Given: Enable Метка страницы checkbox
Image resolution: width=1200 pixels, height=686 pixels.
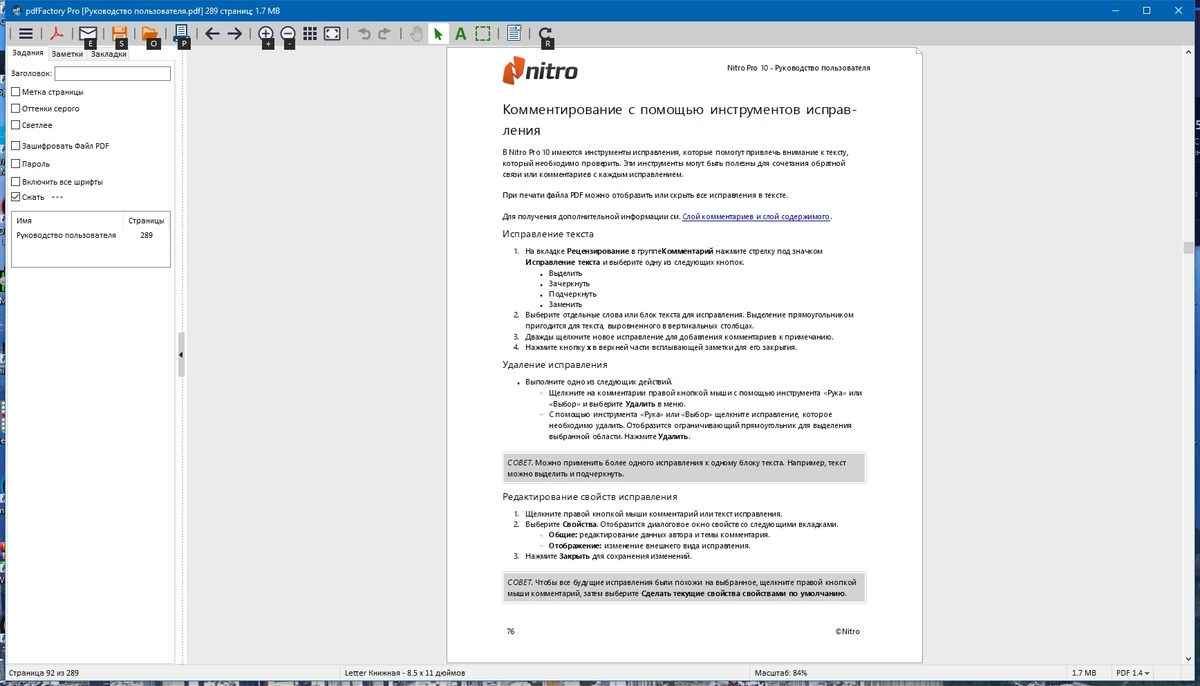Looking at the screenshot, I should click(x=15, y=91).
